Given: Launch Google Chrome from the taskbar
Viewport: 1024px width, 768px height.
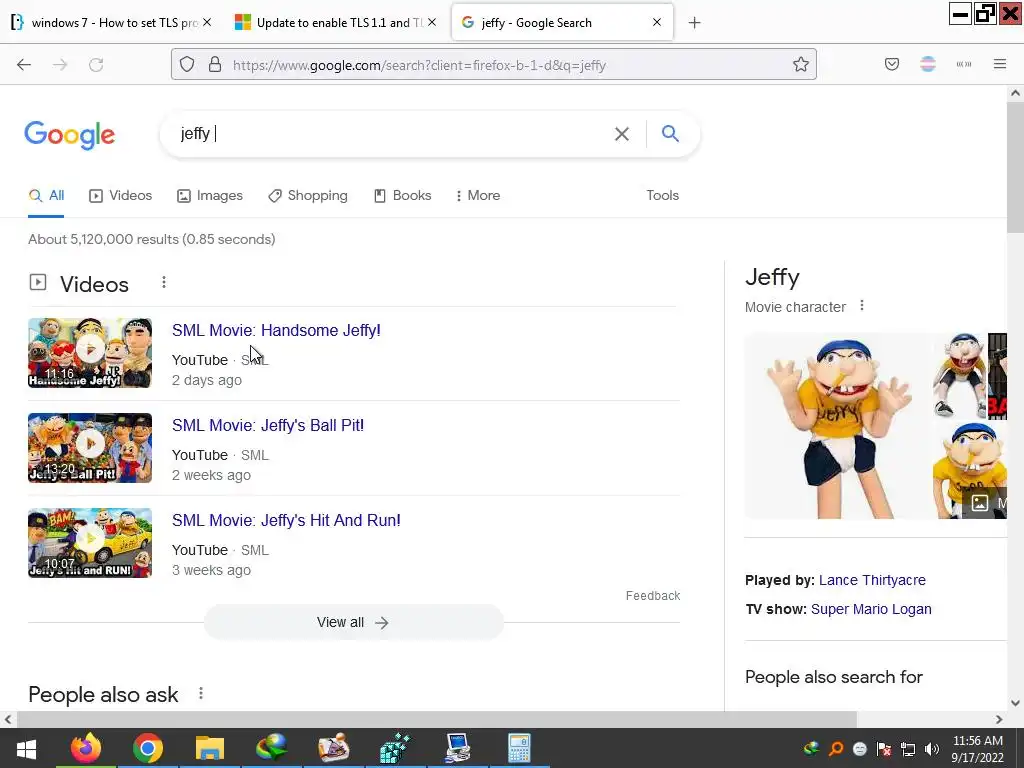Looking at the screenshot, I should [148, 748].
